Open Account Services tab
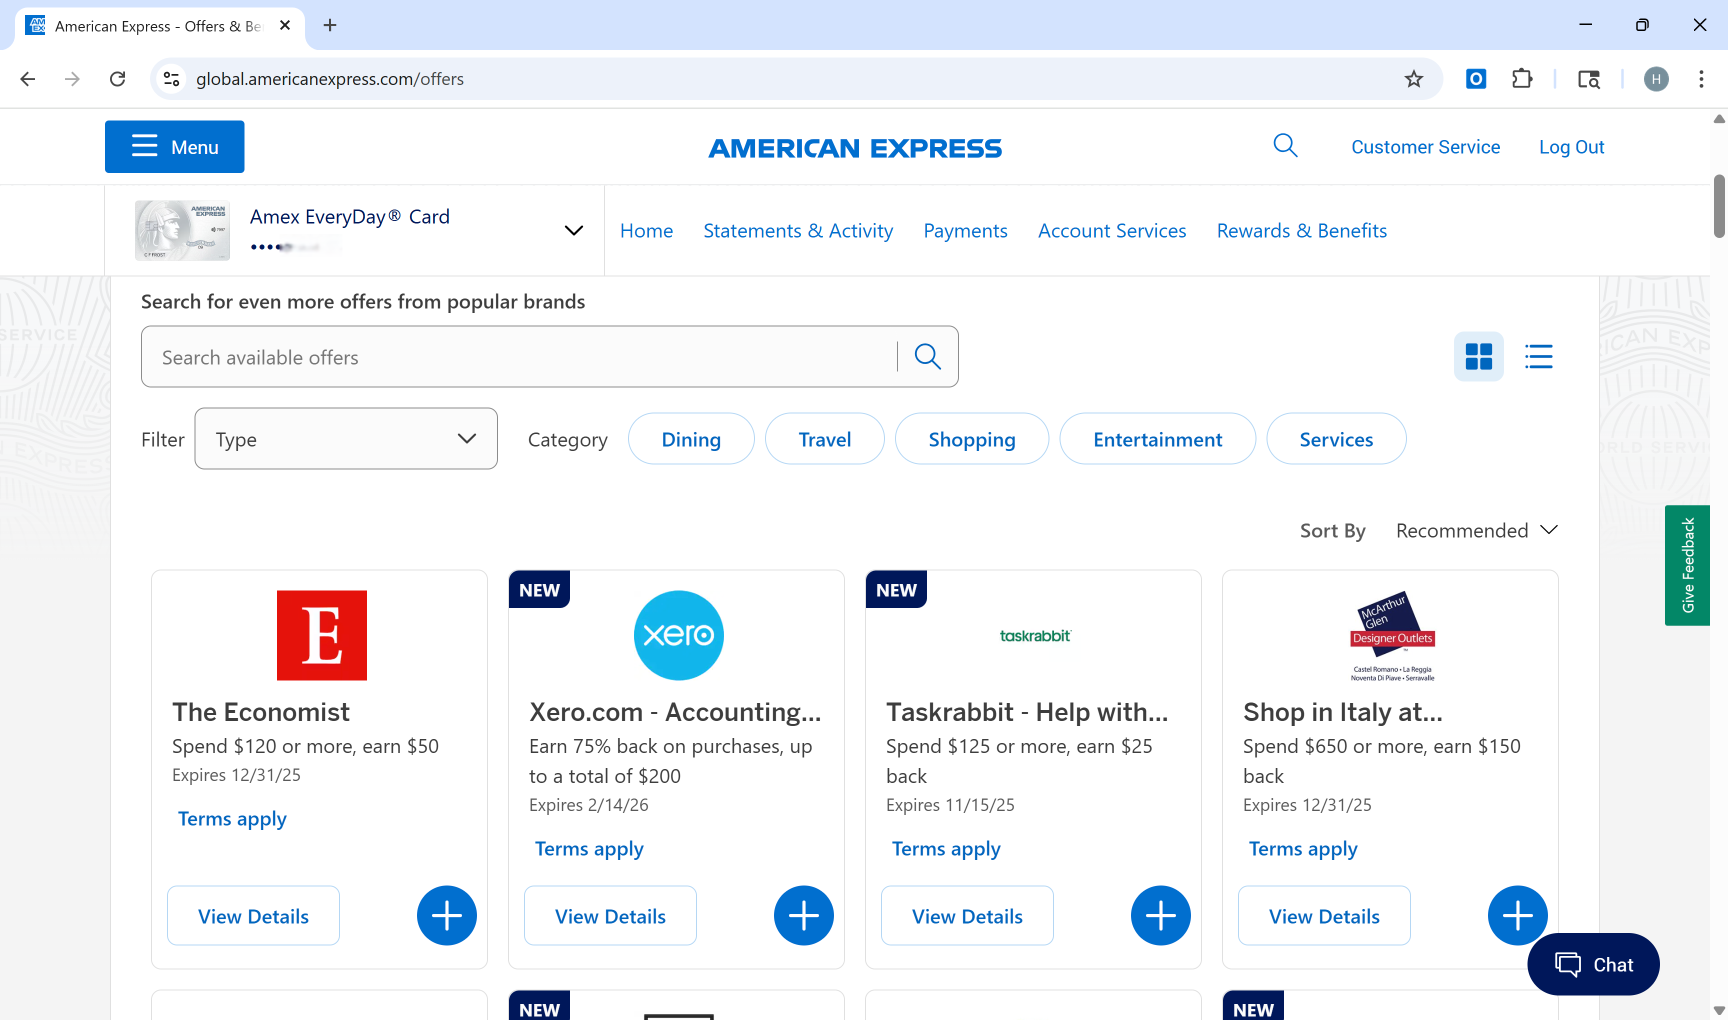The image size is (1728, 1020). (1112, 231)
